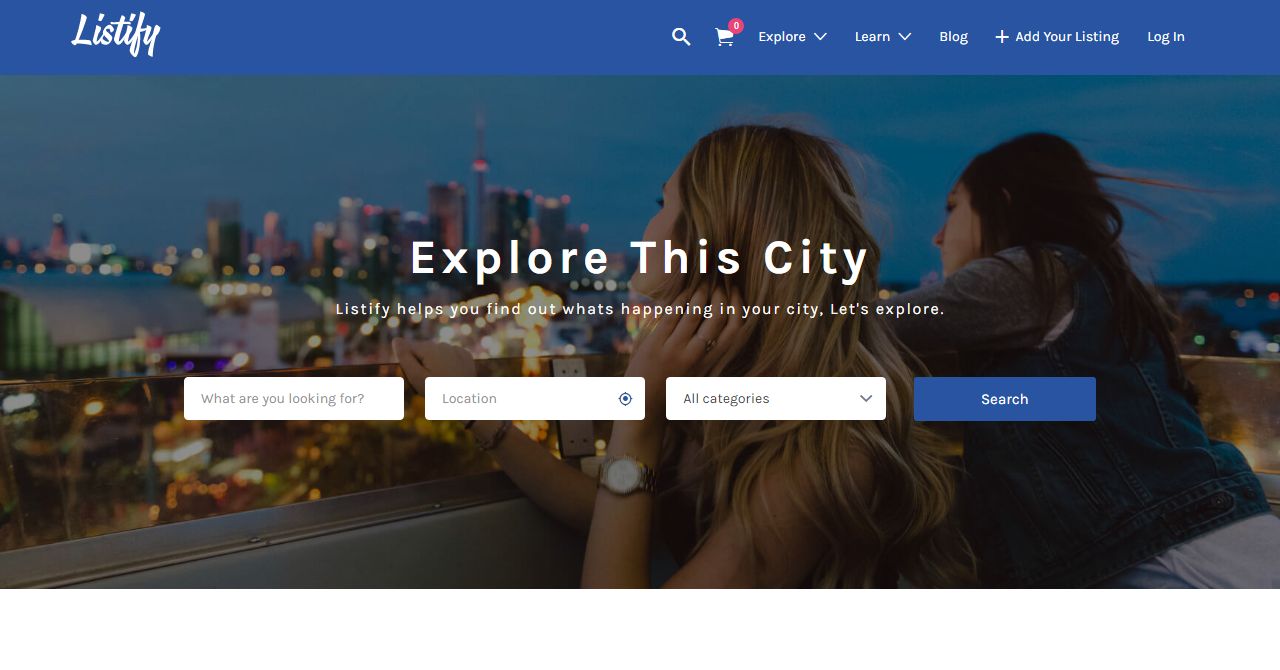
Task: Click the All categories dropdown arrow
Action: point(866,398)
